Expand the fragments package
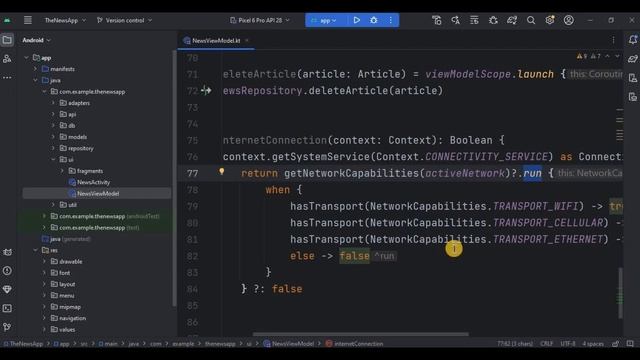This screenshot has height=360, width=640. pos(62,171)
